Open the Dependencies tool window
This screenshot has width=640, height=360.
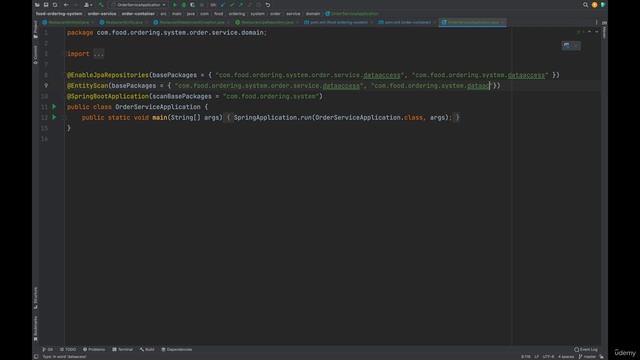click(x=177, y=349)
